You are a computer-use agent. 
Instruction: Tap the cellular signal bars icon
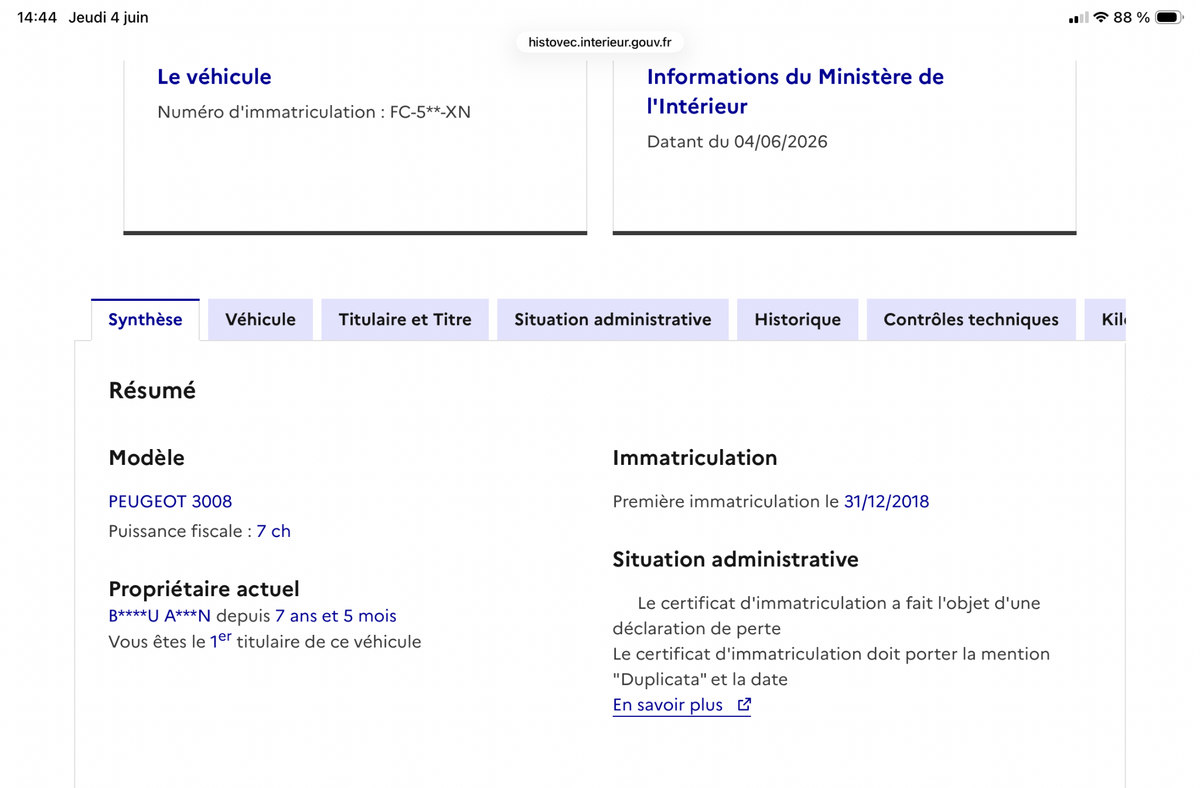pyautogui.click(x=1078, y=18)
